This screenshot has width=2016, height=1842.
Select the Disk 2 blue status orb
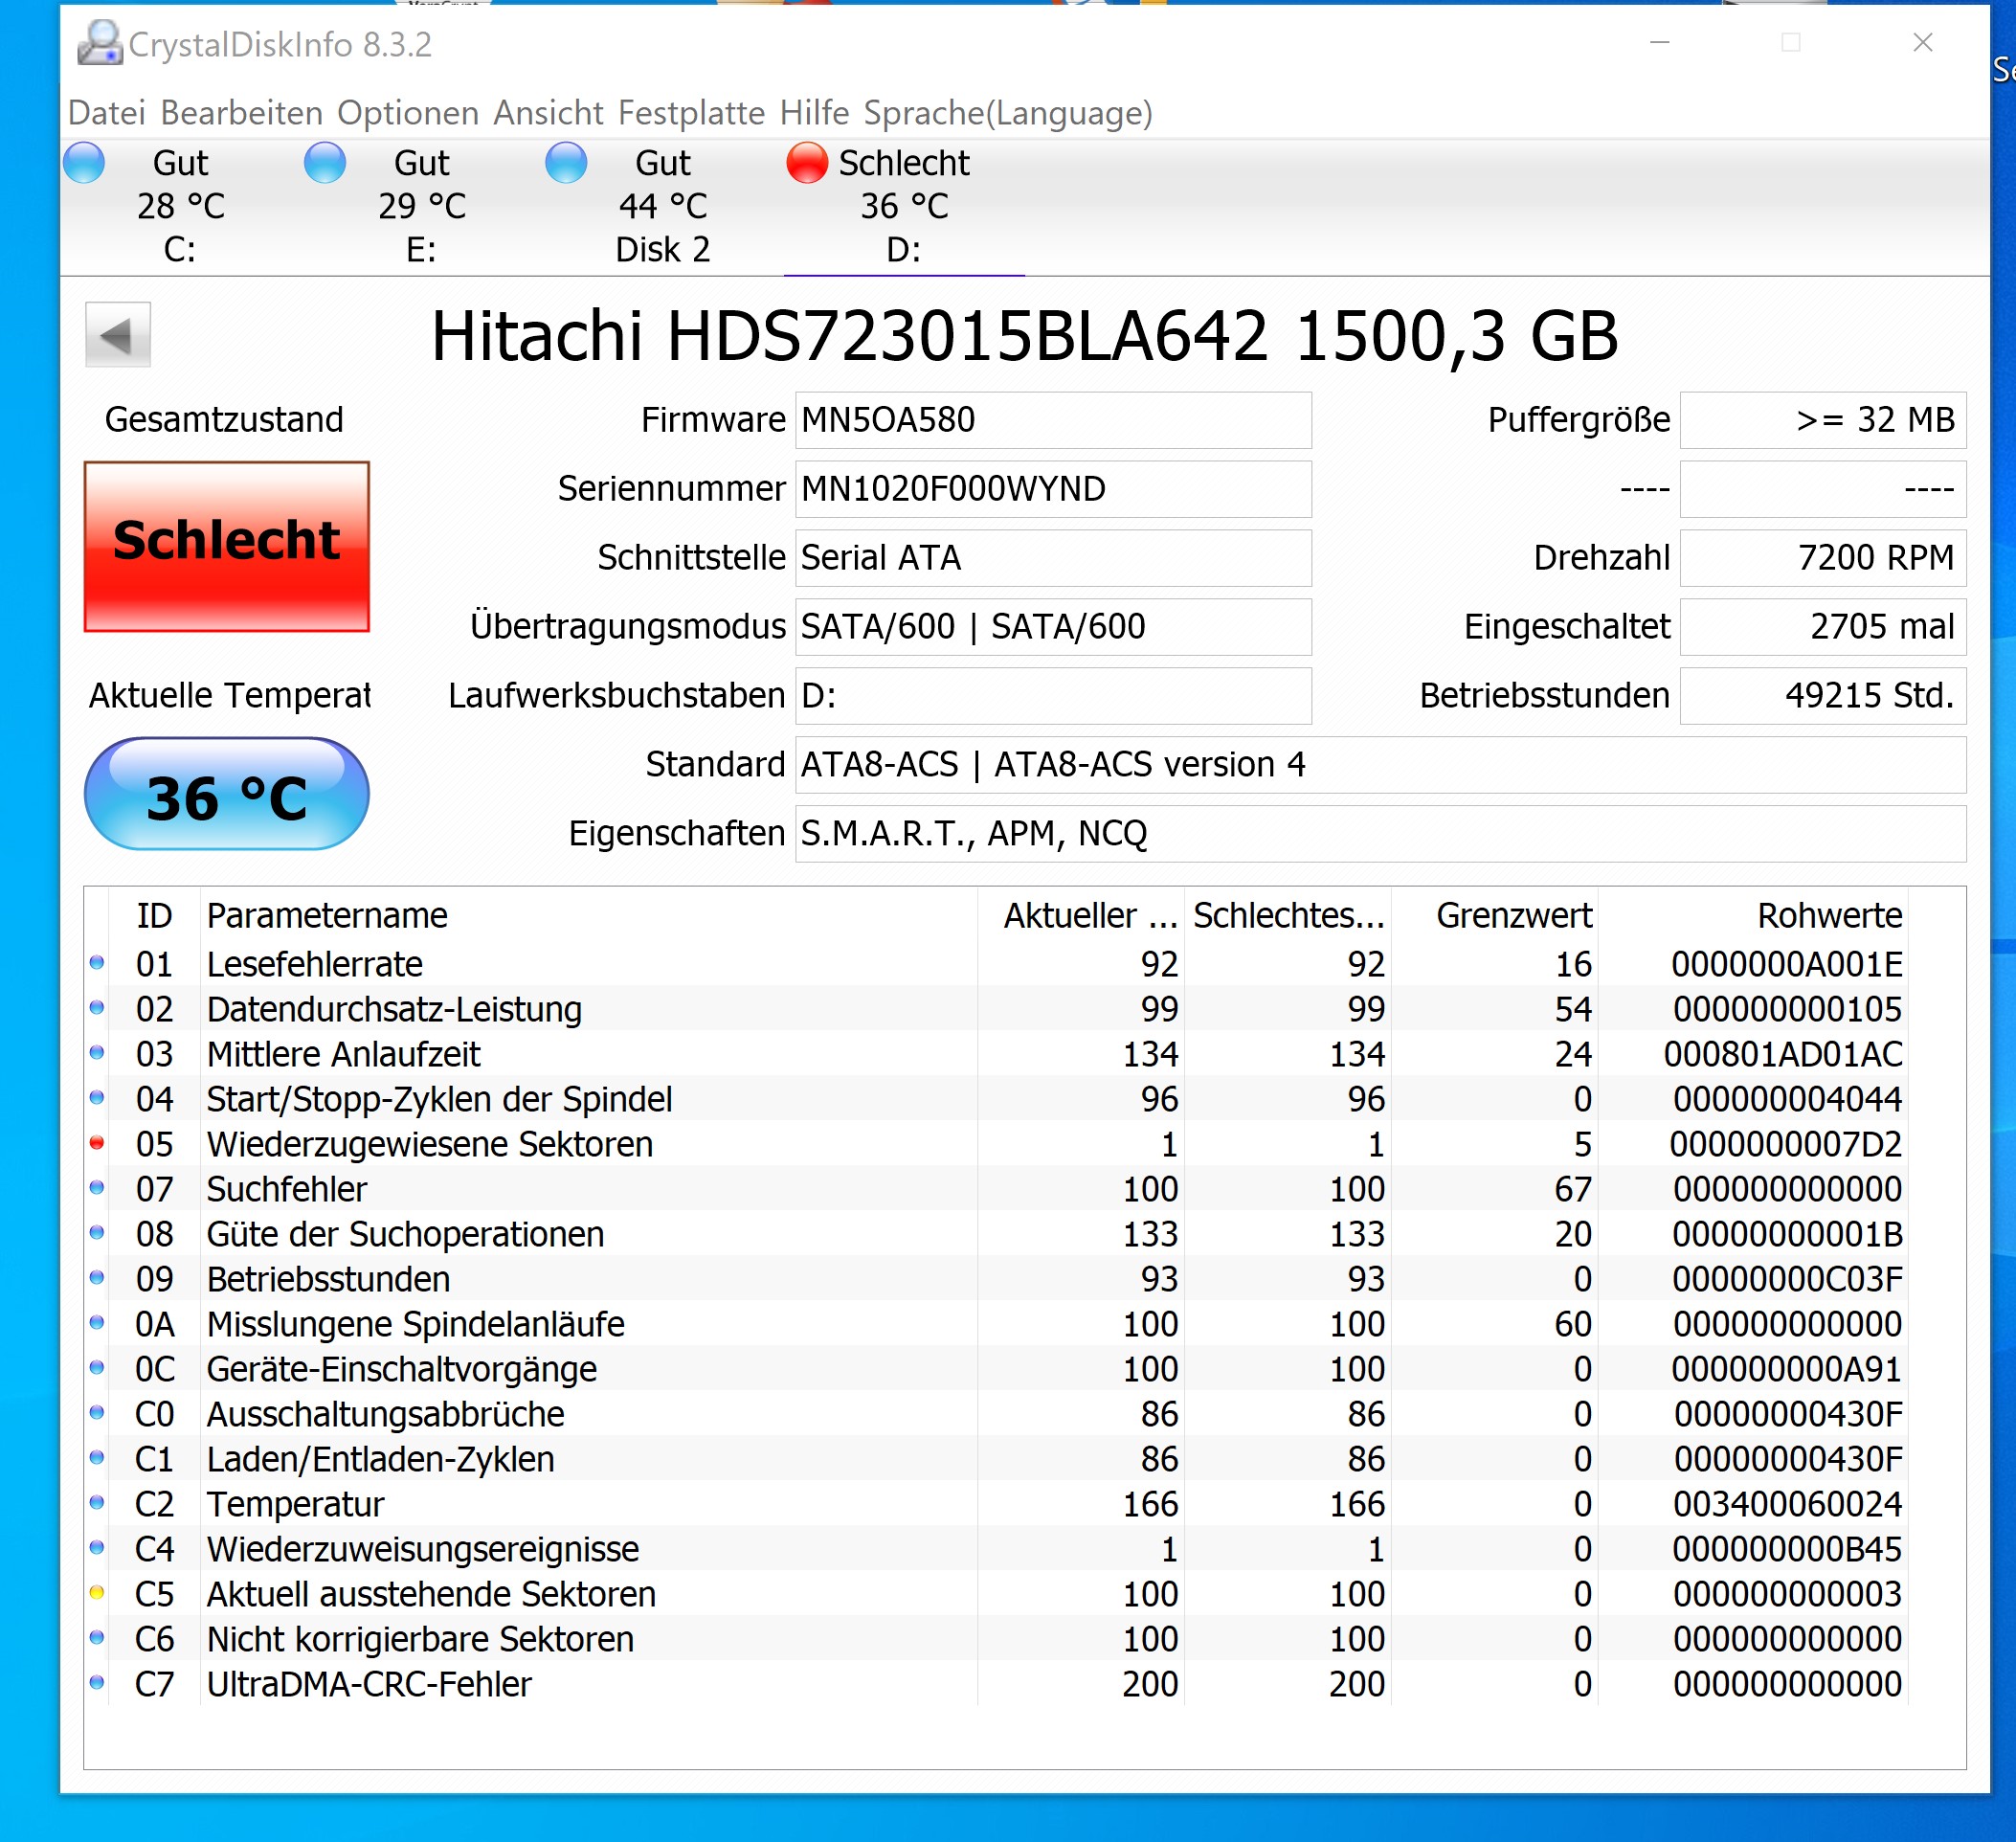pyautogui.click(x=566, y=163)
